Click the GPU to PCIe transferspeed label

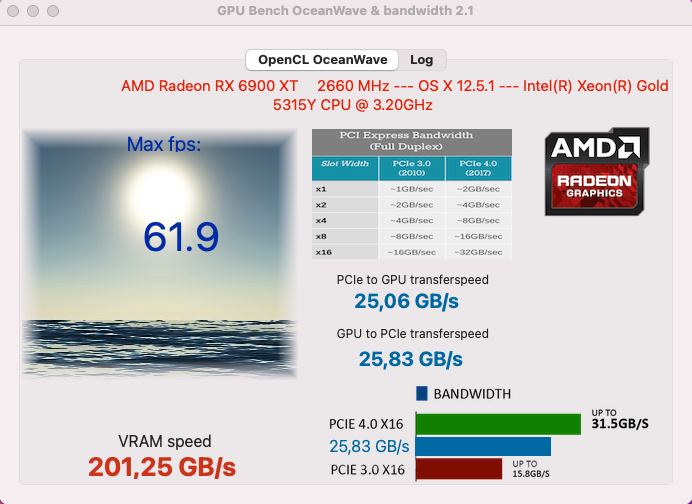tap(413, 334)
